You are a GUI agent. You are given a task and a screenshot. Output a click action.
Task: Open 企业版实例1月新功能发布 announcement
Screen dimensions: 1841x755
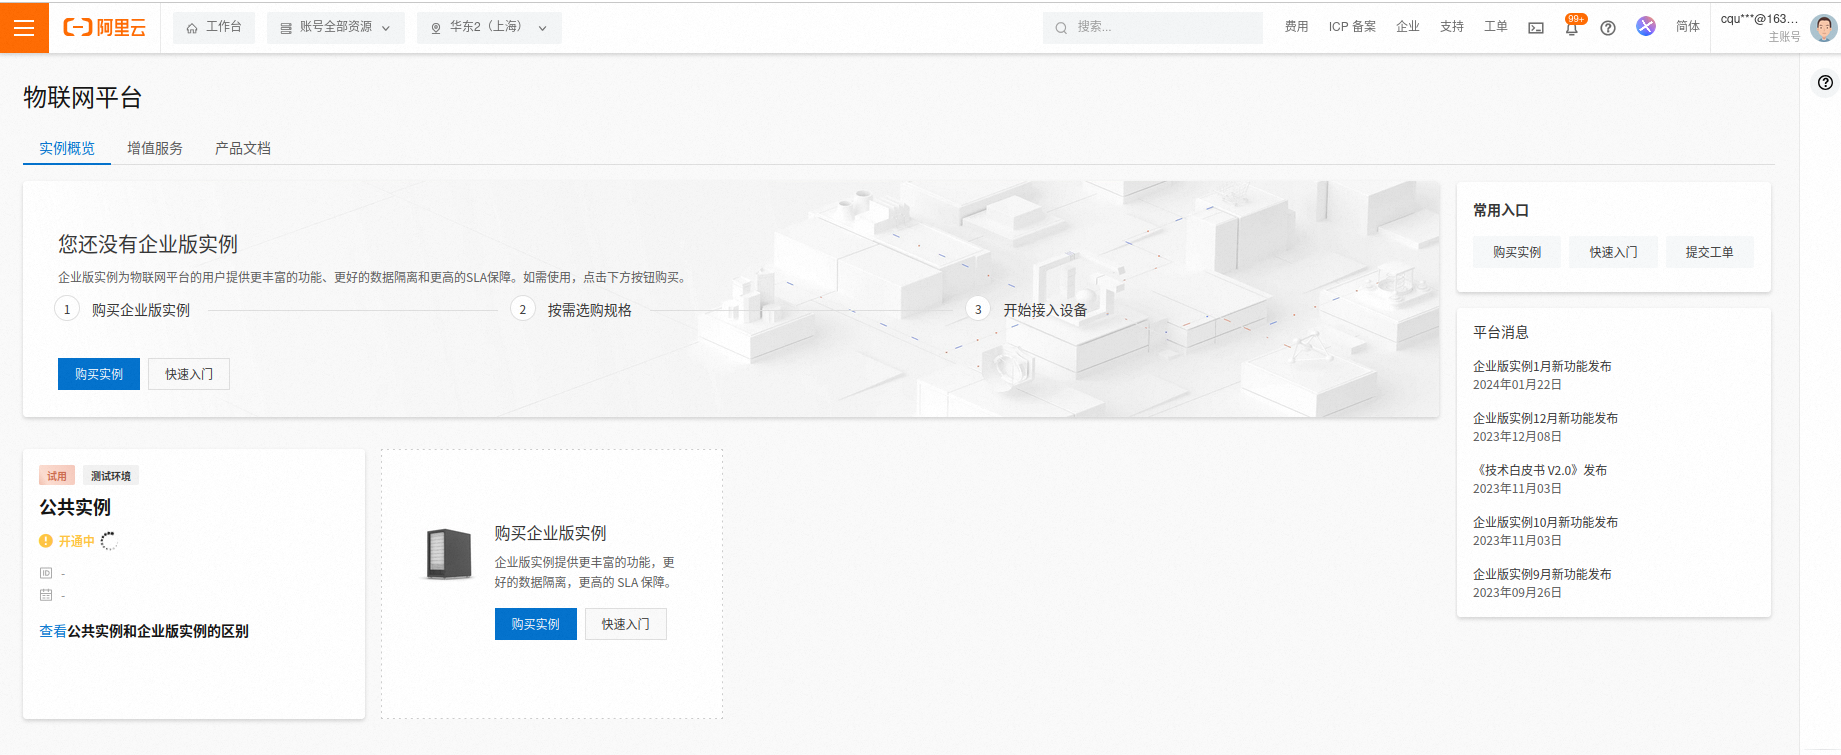[1542, 366]
